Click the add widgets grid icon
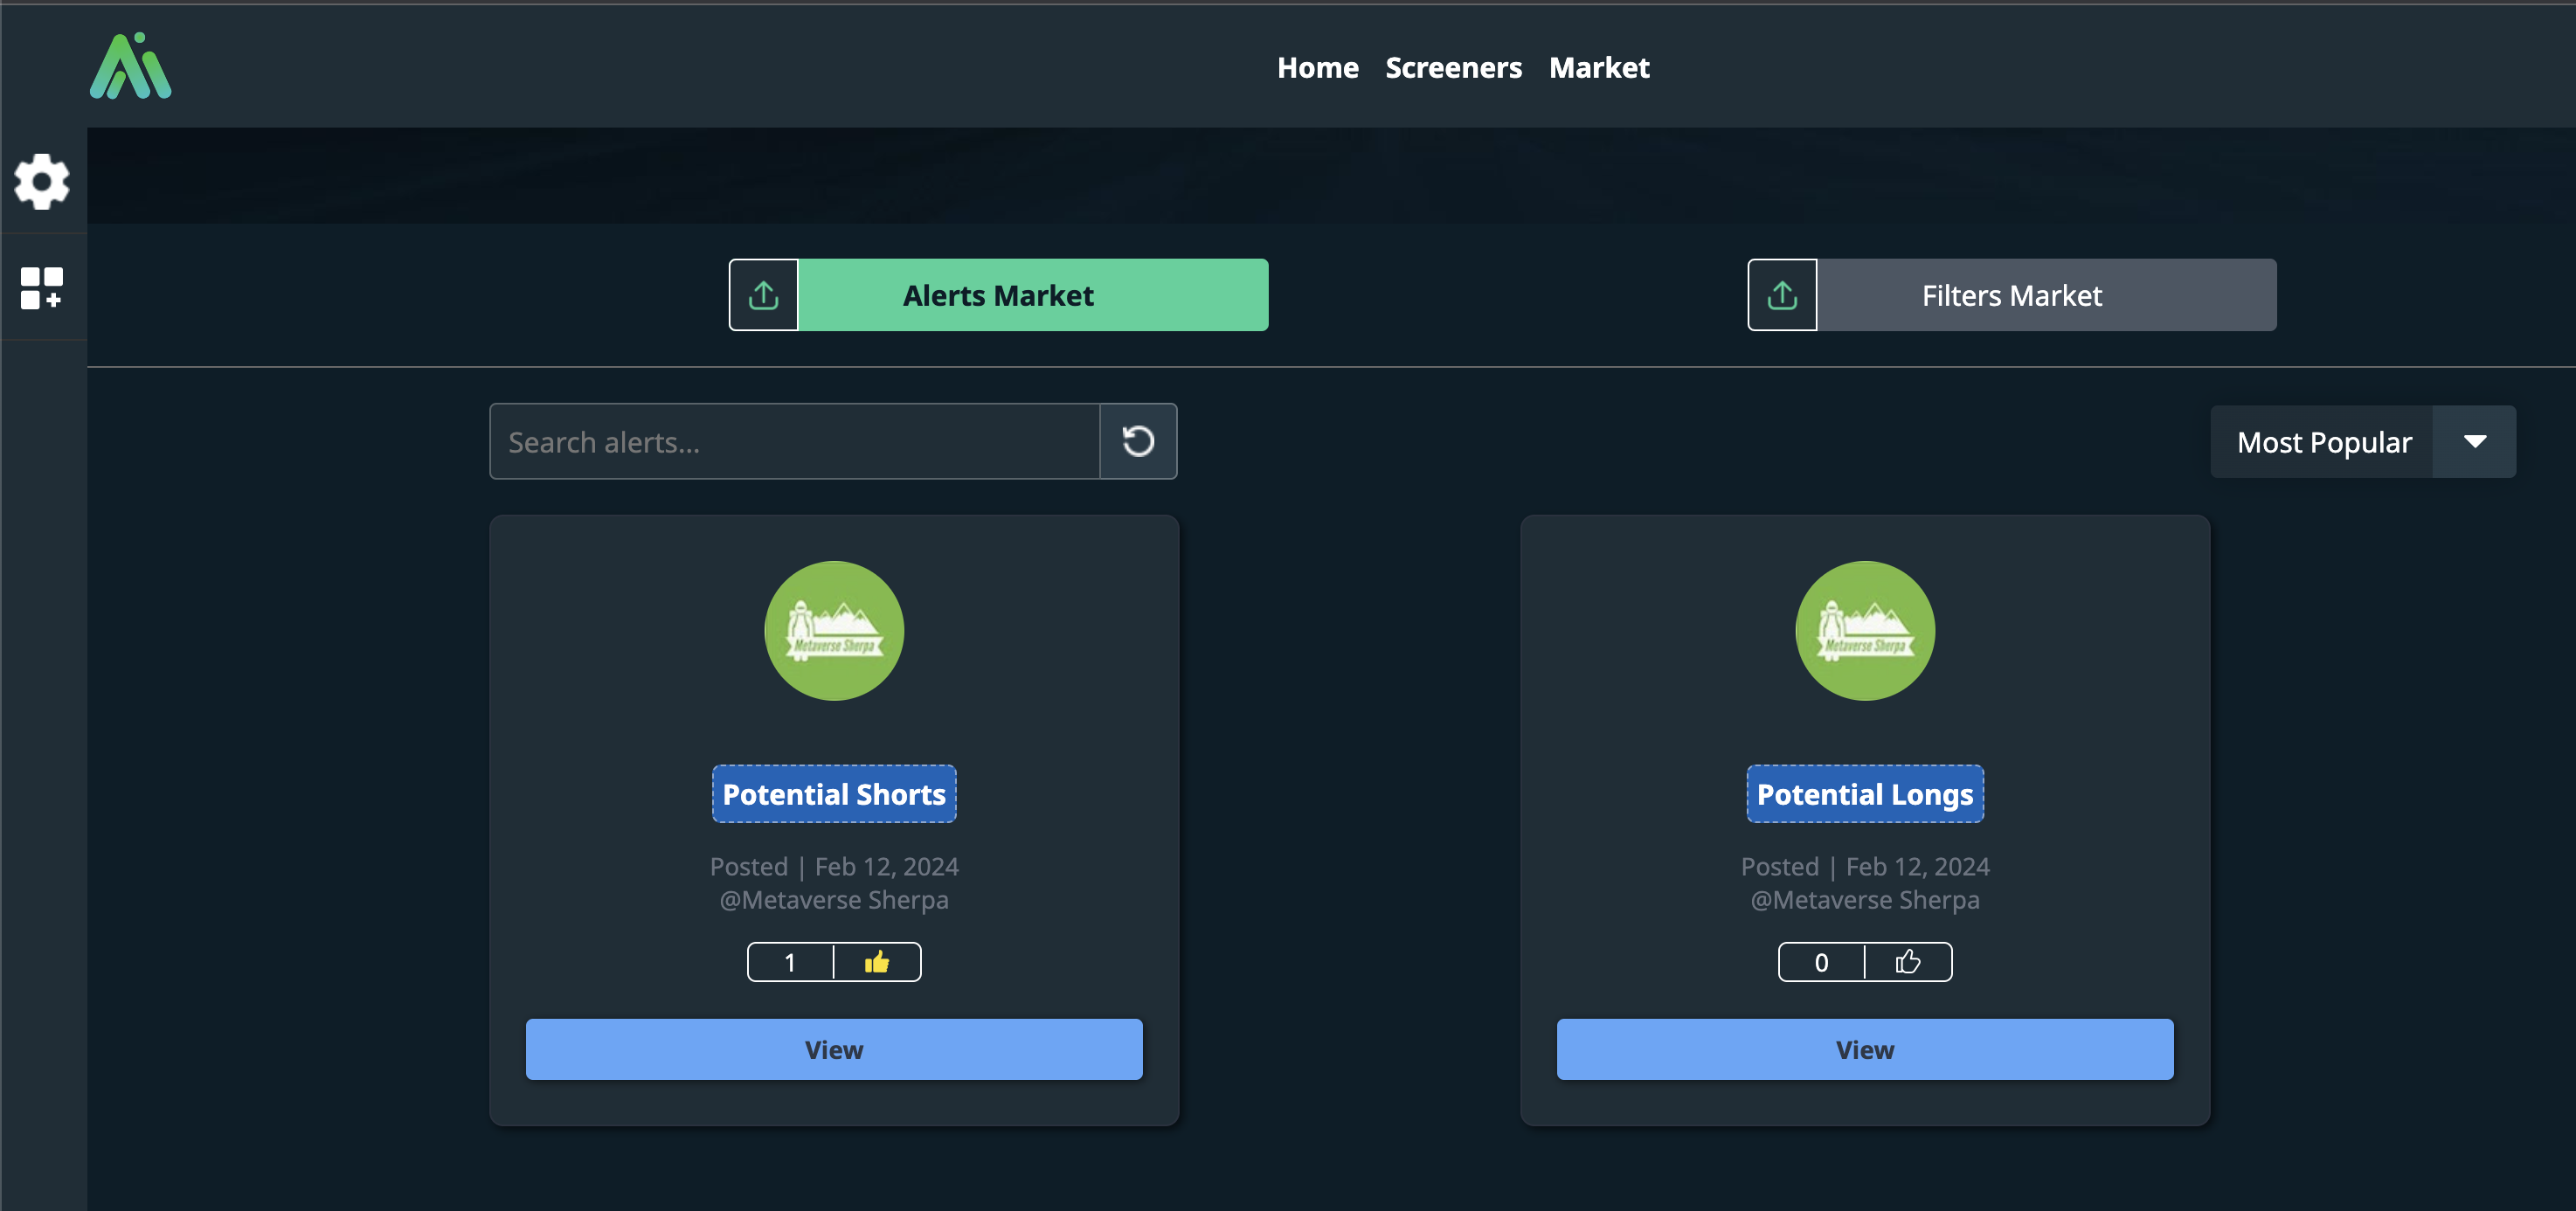 coord(42,288)
